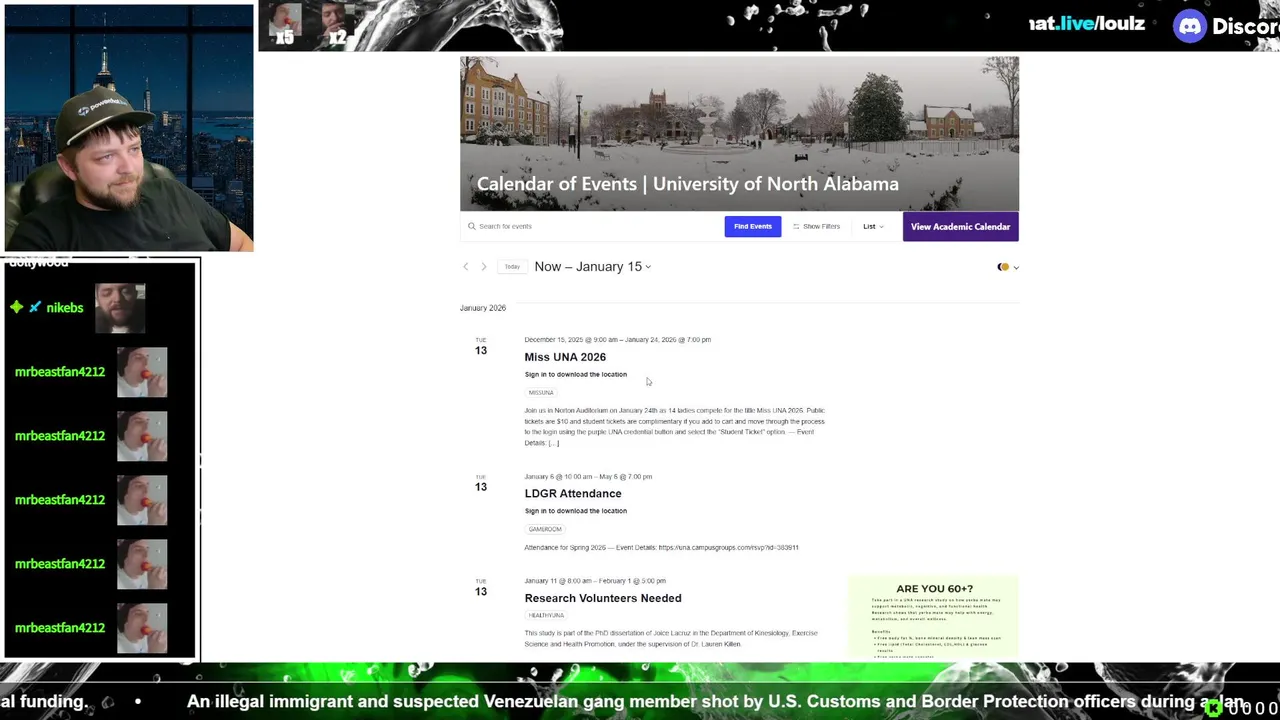
Task: Open the Discord logo link
Action: pos(1191,26)
